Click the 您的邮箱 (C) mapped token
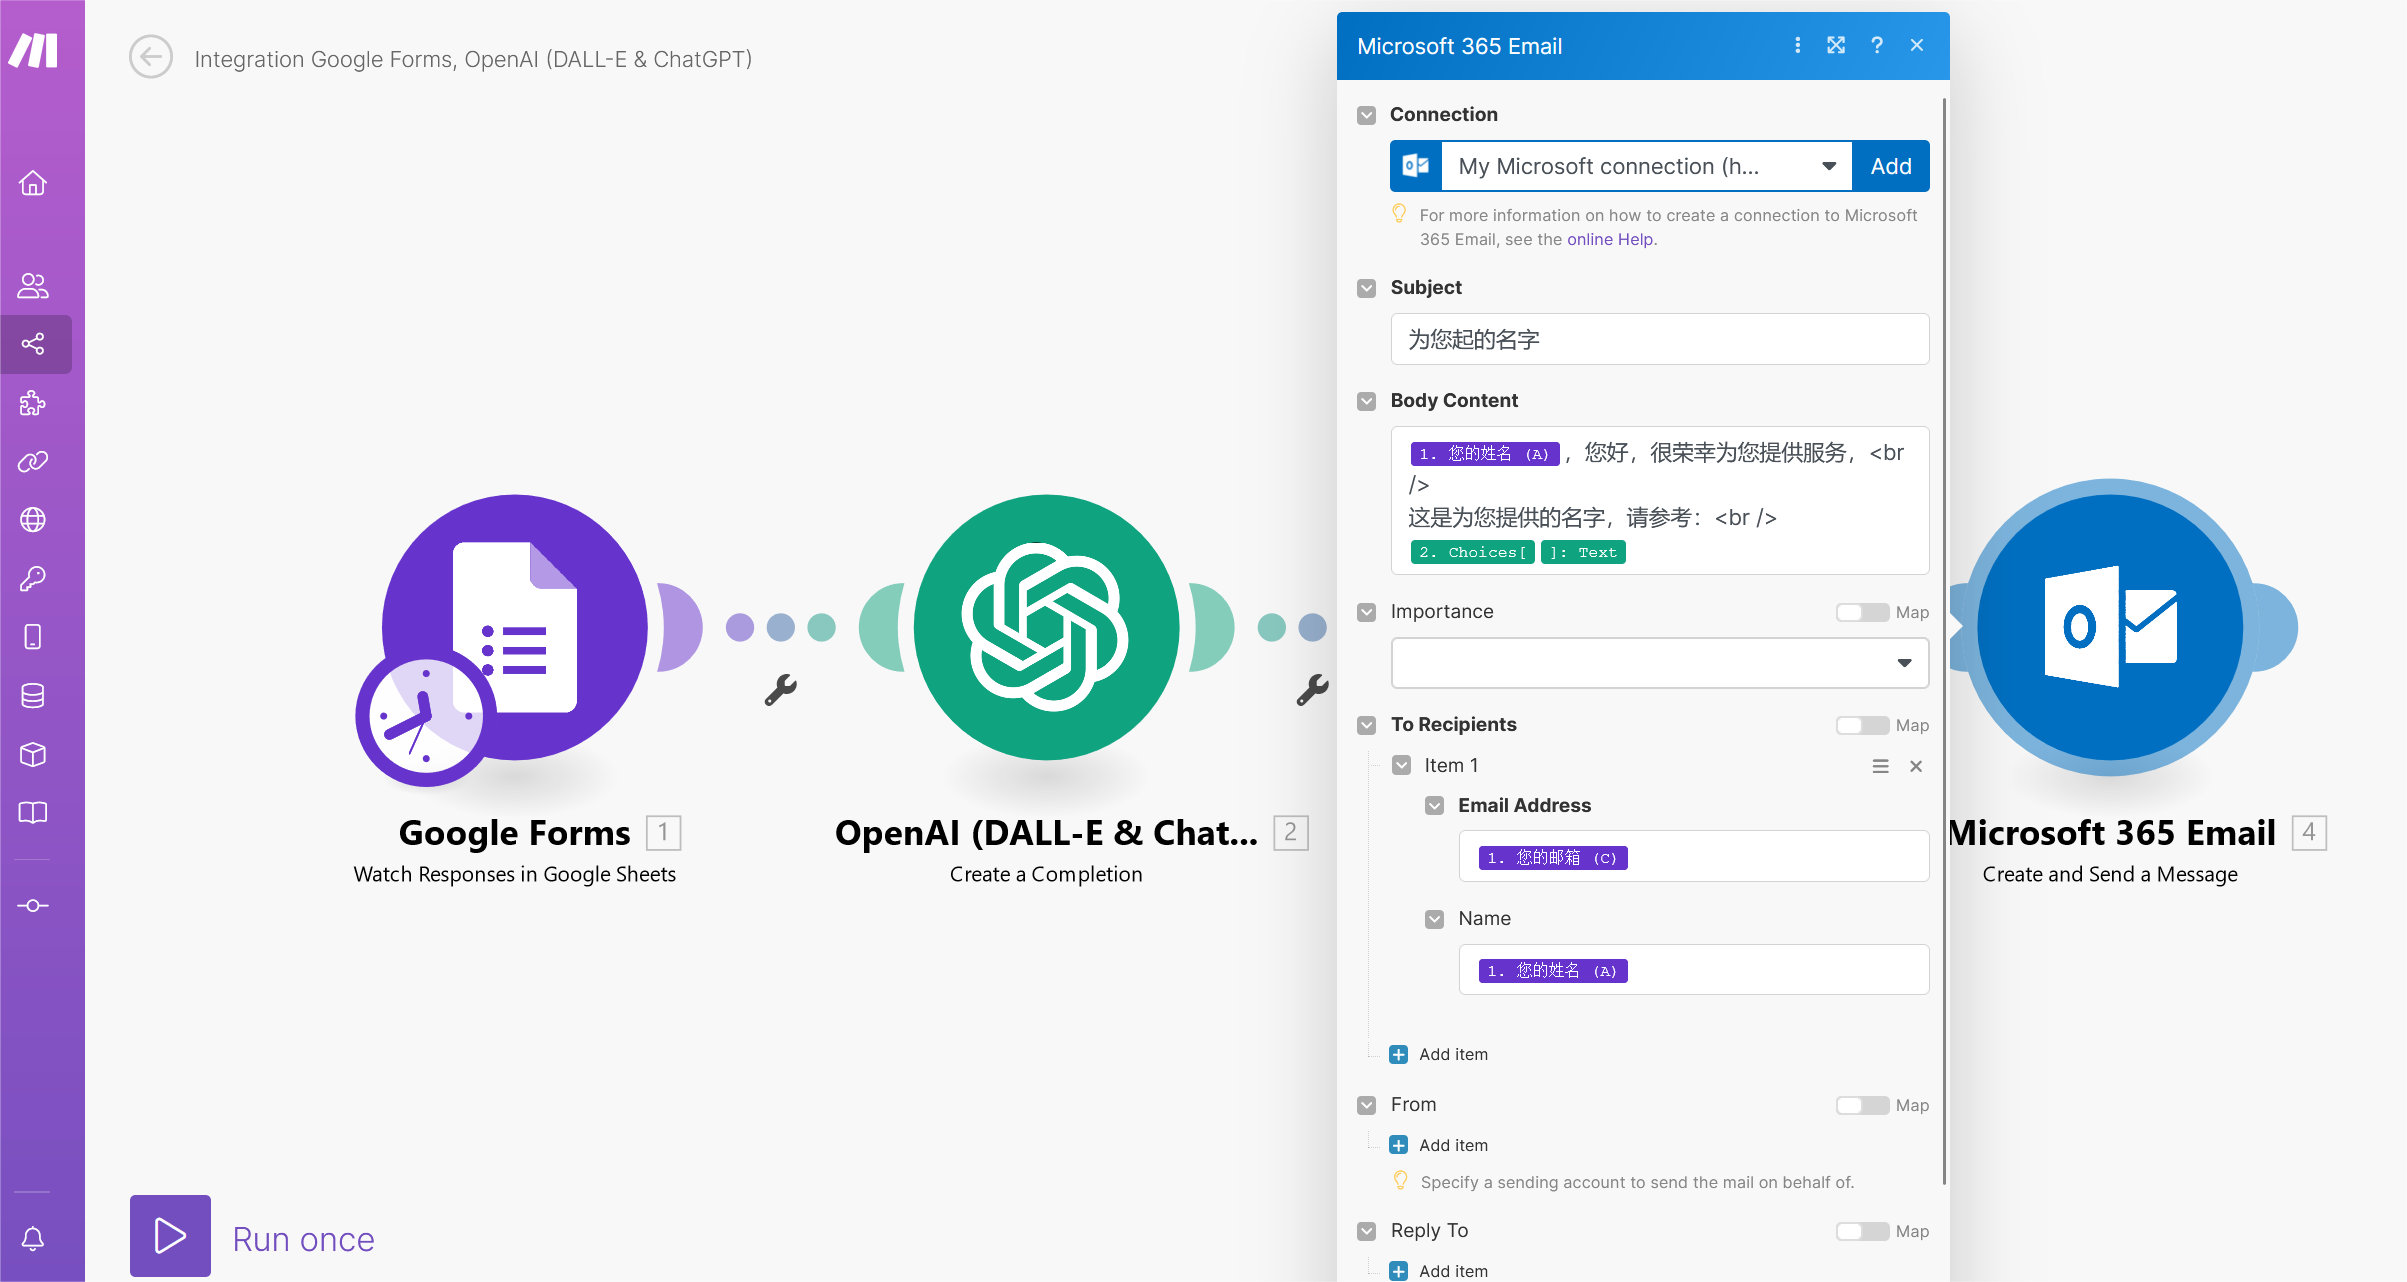The height and width of the screenshot is (1282, 2407). coord(1553,858)
